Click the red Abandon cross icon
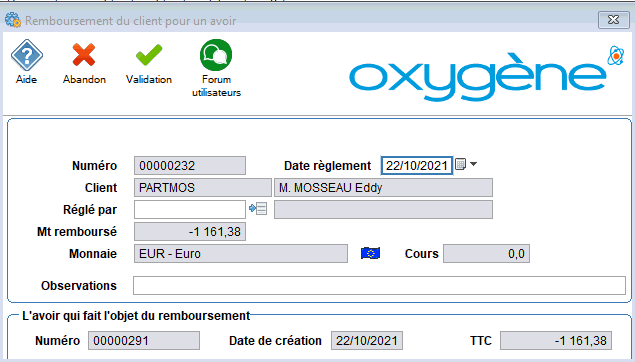This screenshot has width=635, height=362. [x=84, y=55]
